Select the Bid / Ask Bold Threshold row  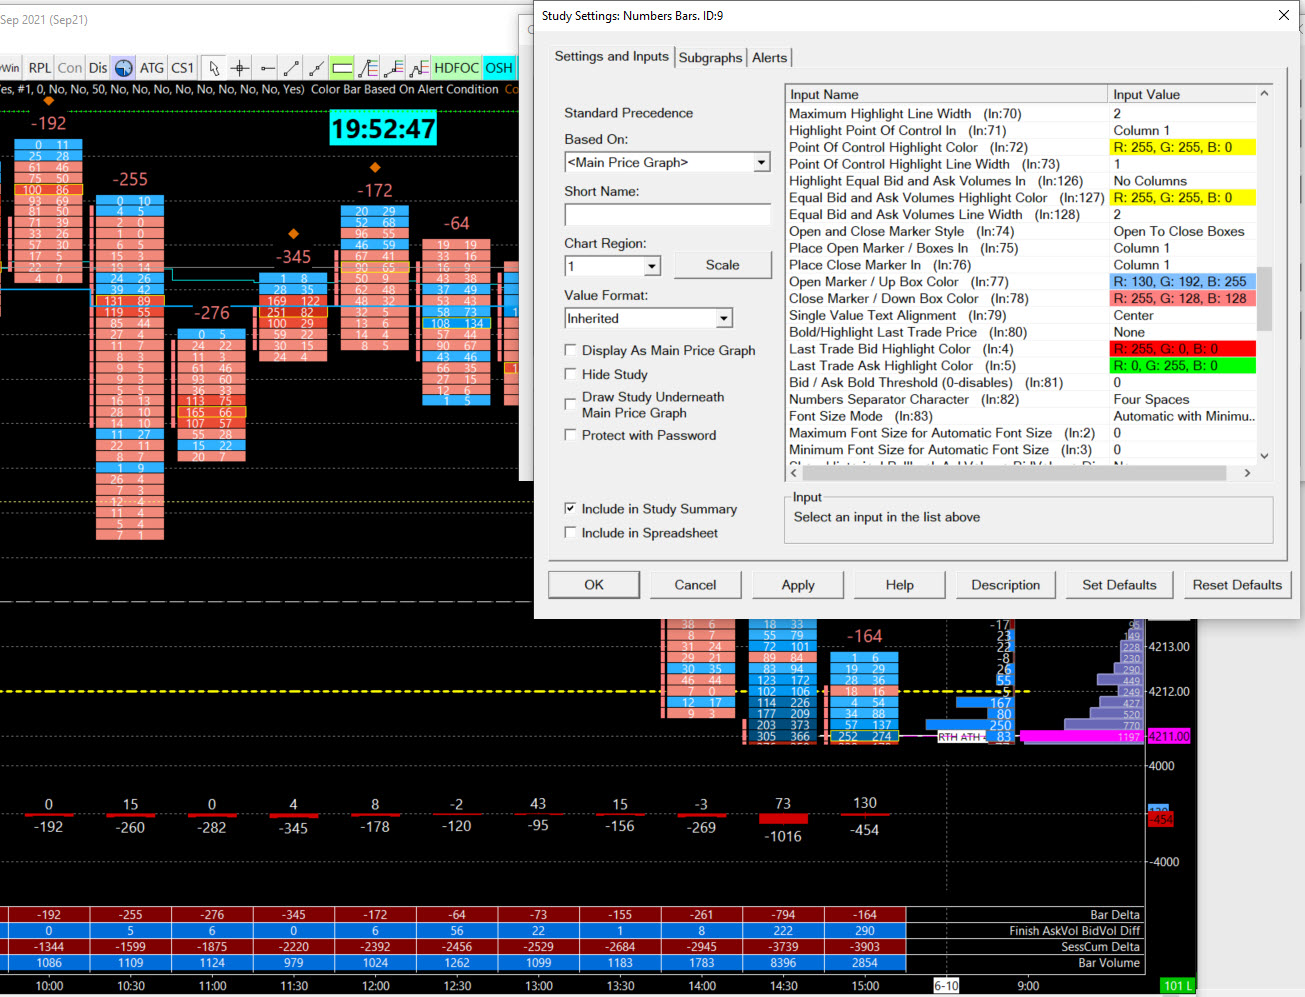pos(1021,382)
